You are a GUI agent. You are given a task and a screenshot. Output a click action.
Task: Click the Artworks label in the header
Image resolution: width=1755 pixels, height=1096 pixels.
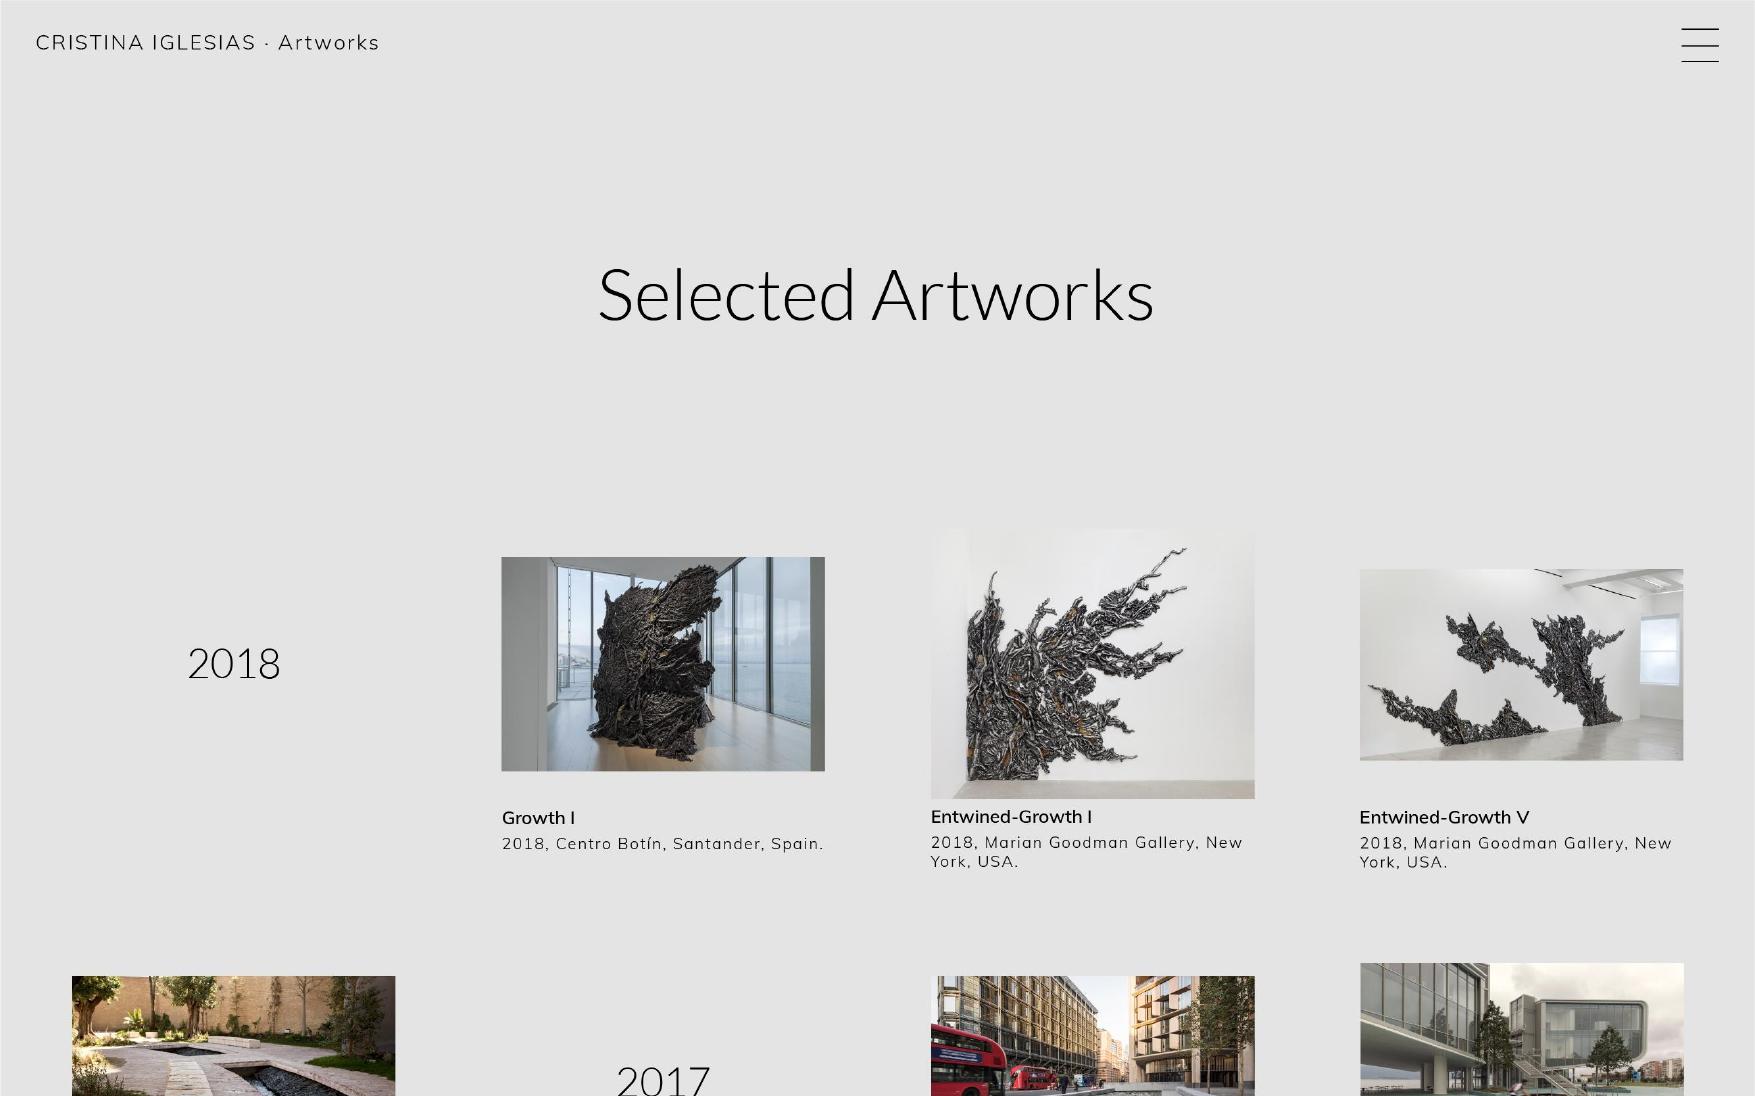coord(328,43)
